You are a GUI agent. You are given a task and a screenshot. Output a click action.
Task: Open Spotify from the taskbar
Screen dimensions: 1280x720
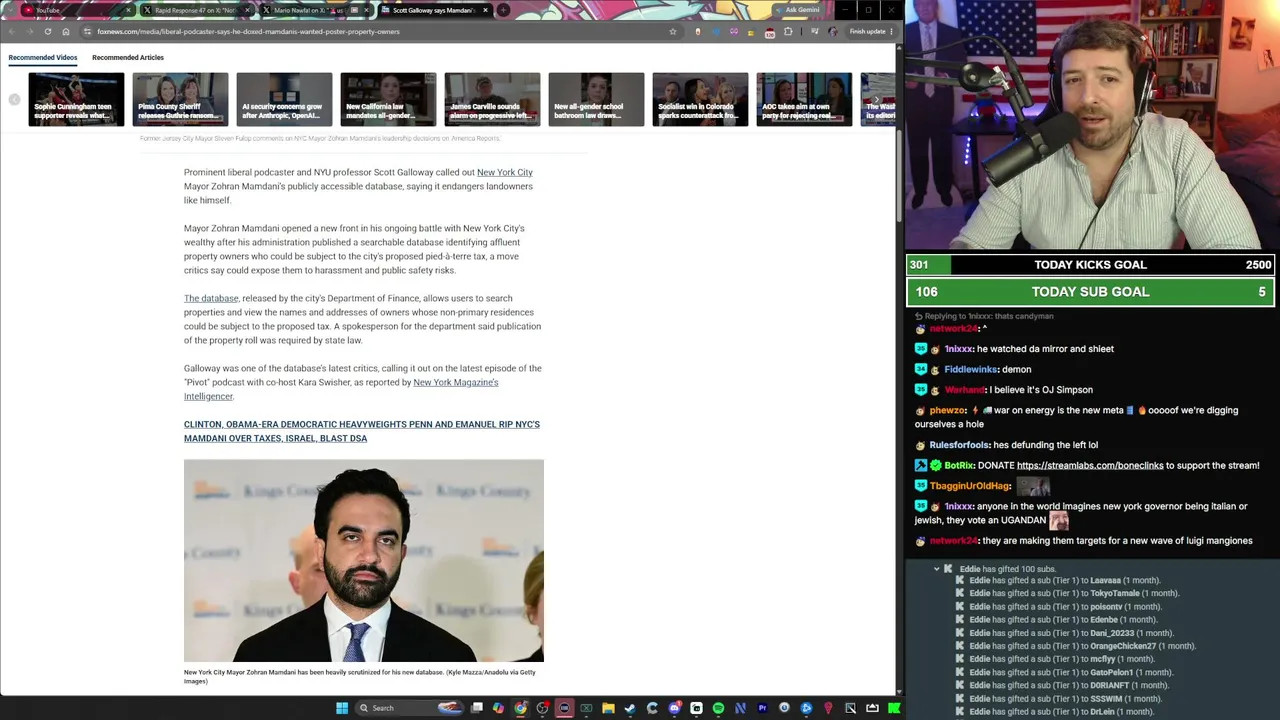pyautogui.click(x=718, y=708)
